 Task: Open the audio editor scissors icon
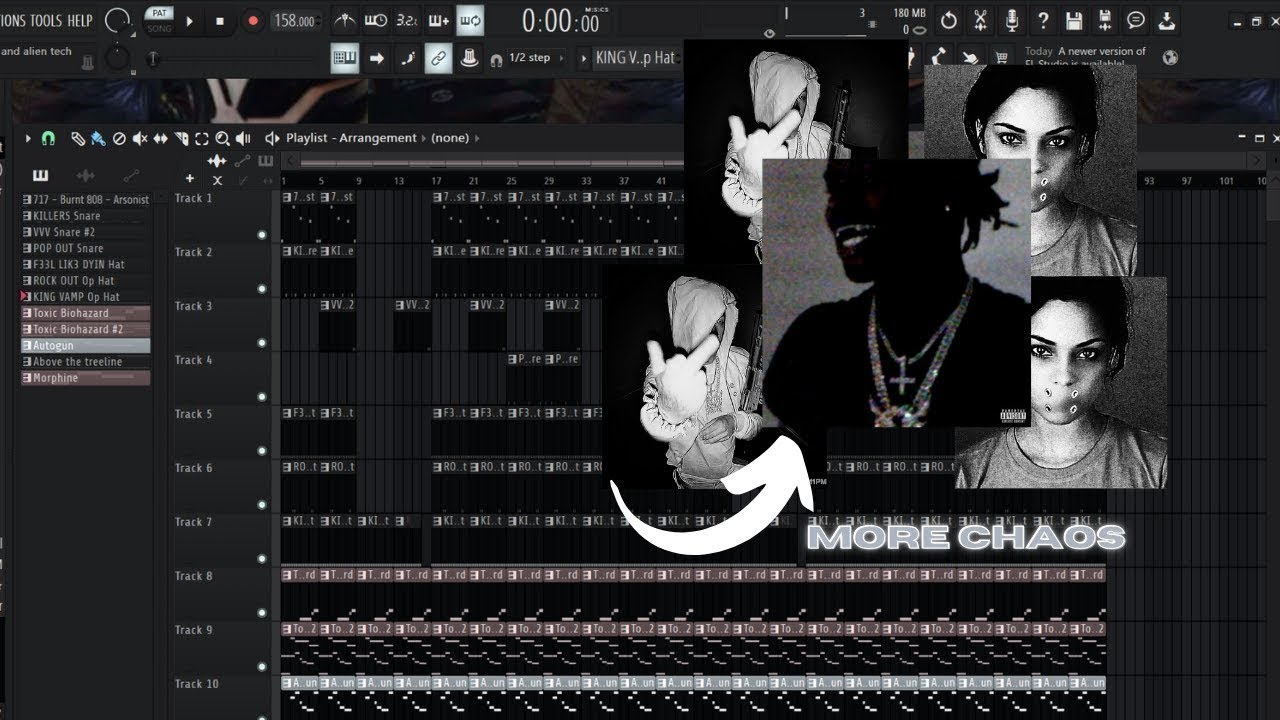(x=980, y=20)
